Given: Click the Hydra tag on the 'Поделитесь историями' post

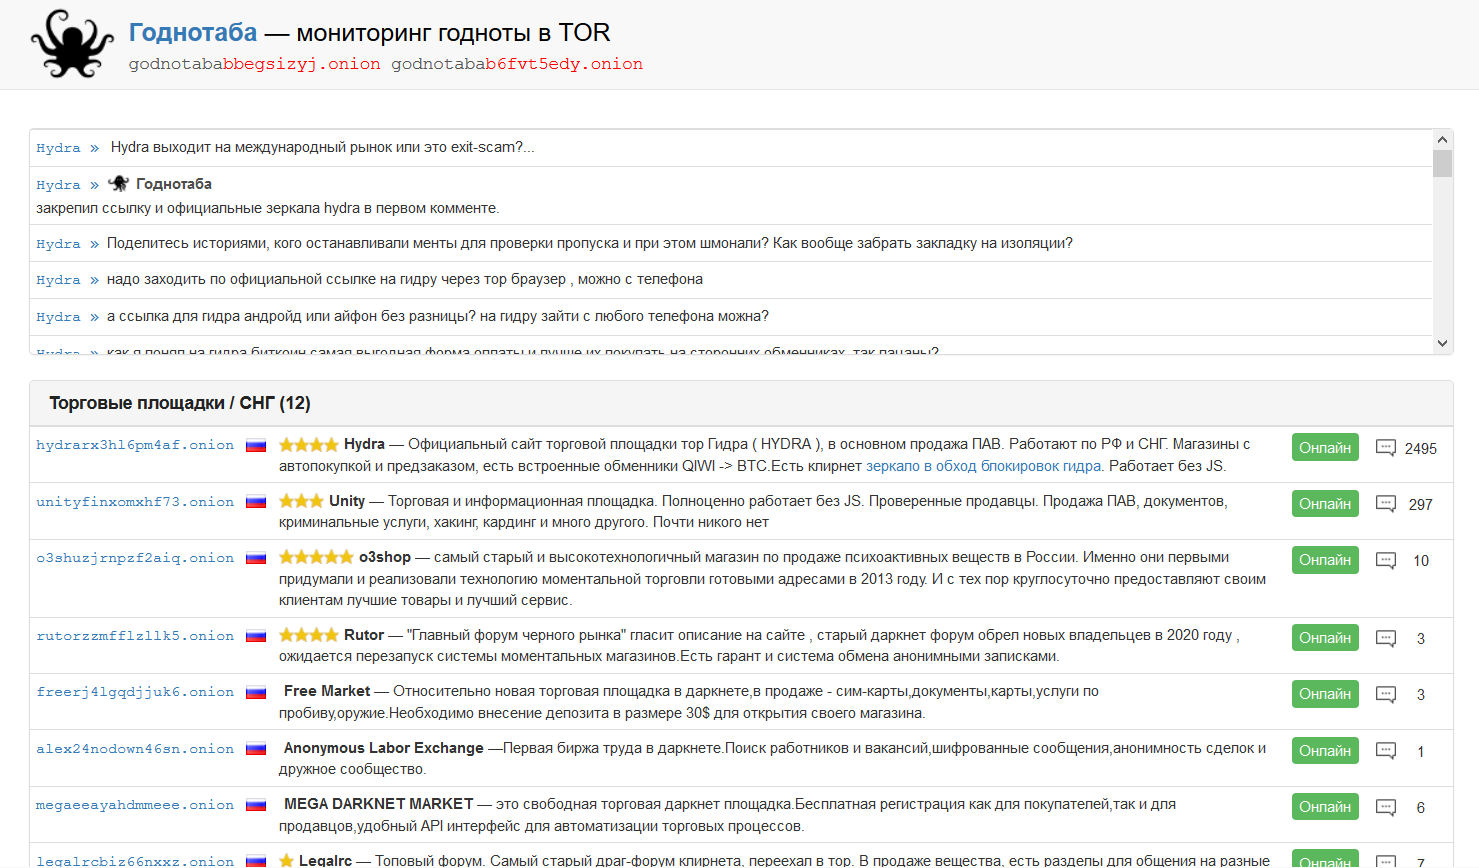Looking at the screenshot, I should click(x=58, y=244).
